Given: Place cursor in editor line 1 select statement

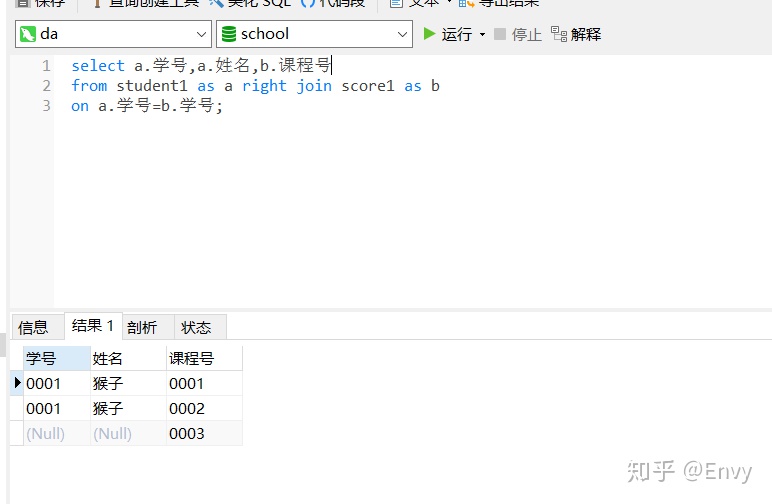Looking at the screenshot, I should (201, 65).
